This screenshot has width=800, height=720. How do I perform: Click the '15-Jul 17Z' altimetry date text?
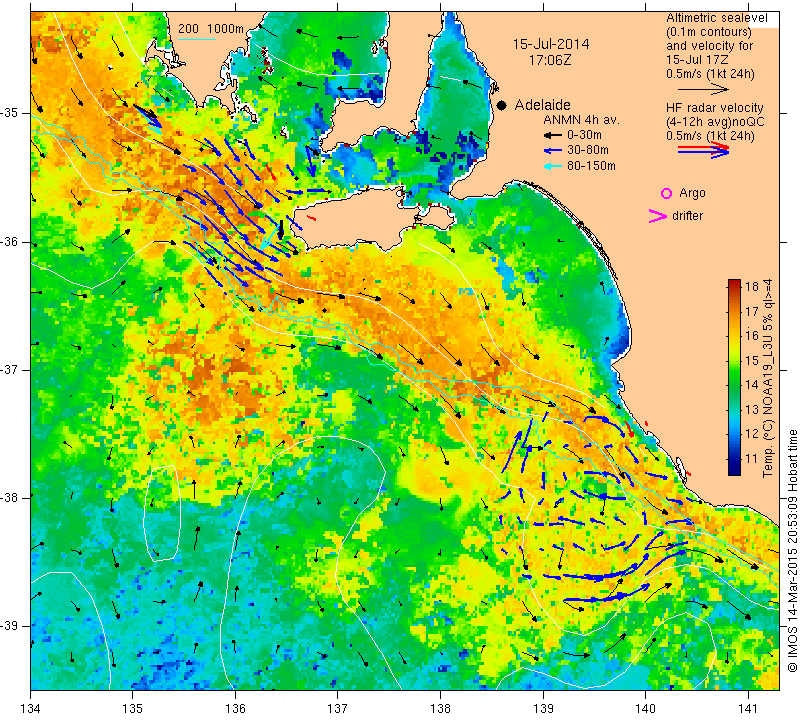[x=695, y=60]
